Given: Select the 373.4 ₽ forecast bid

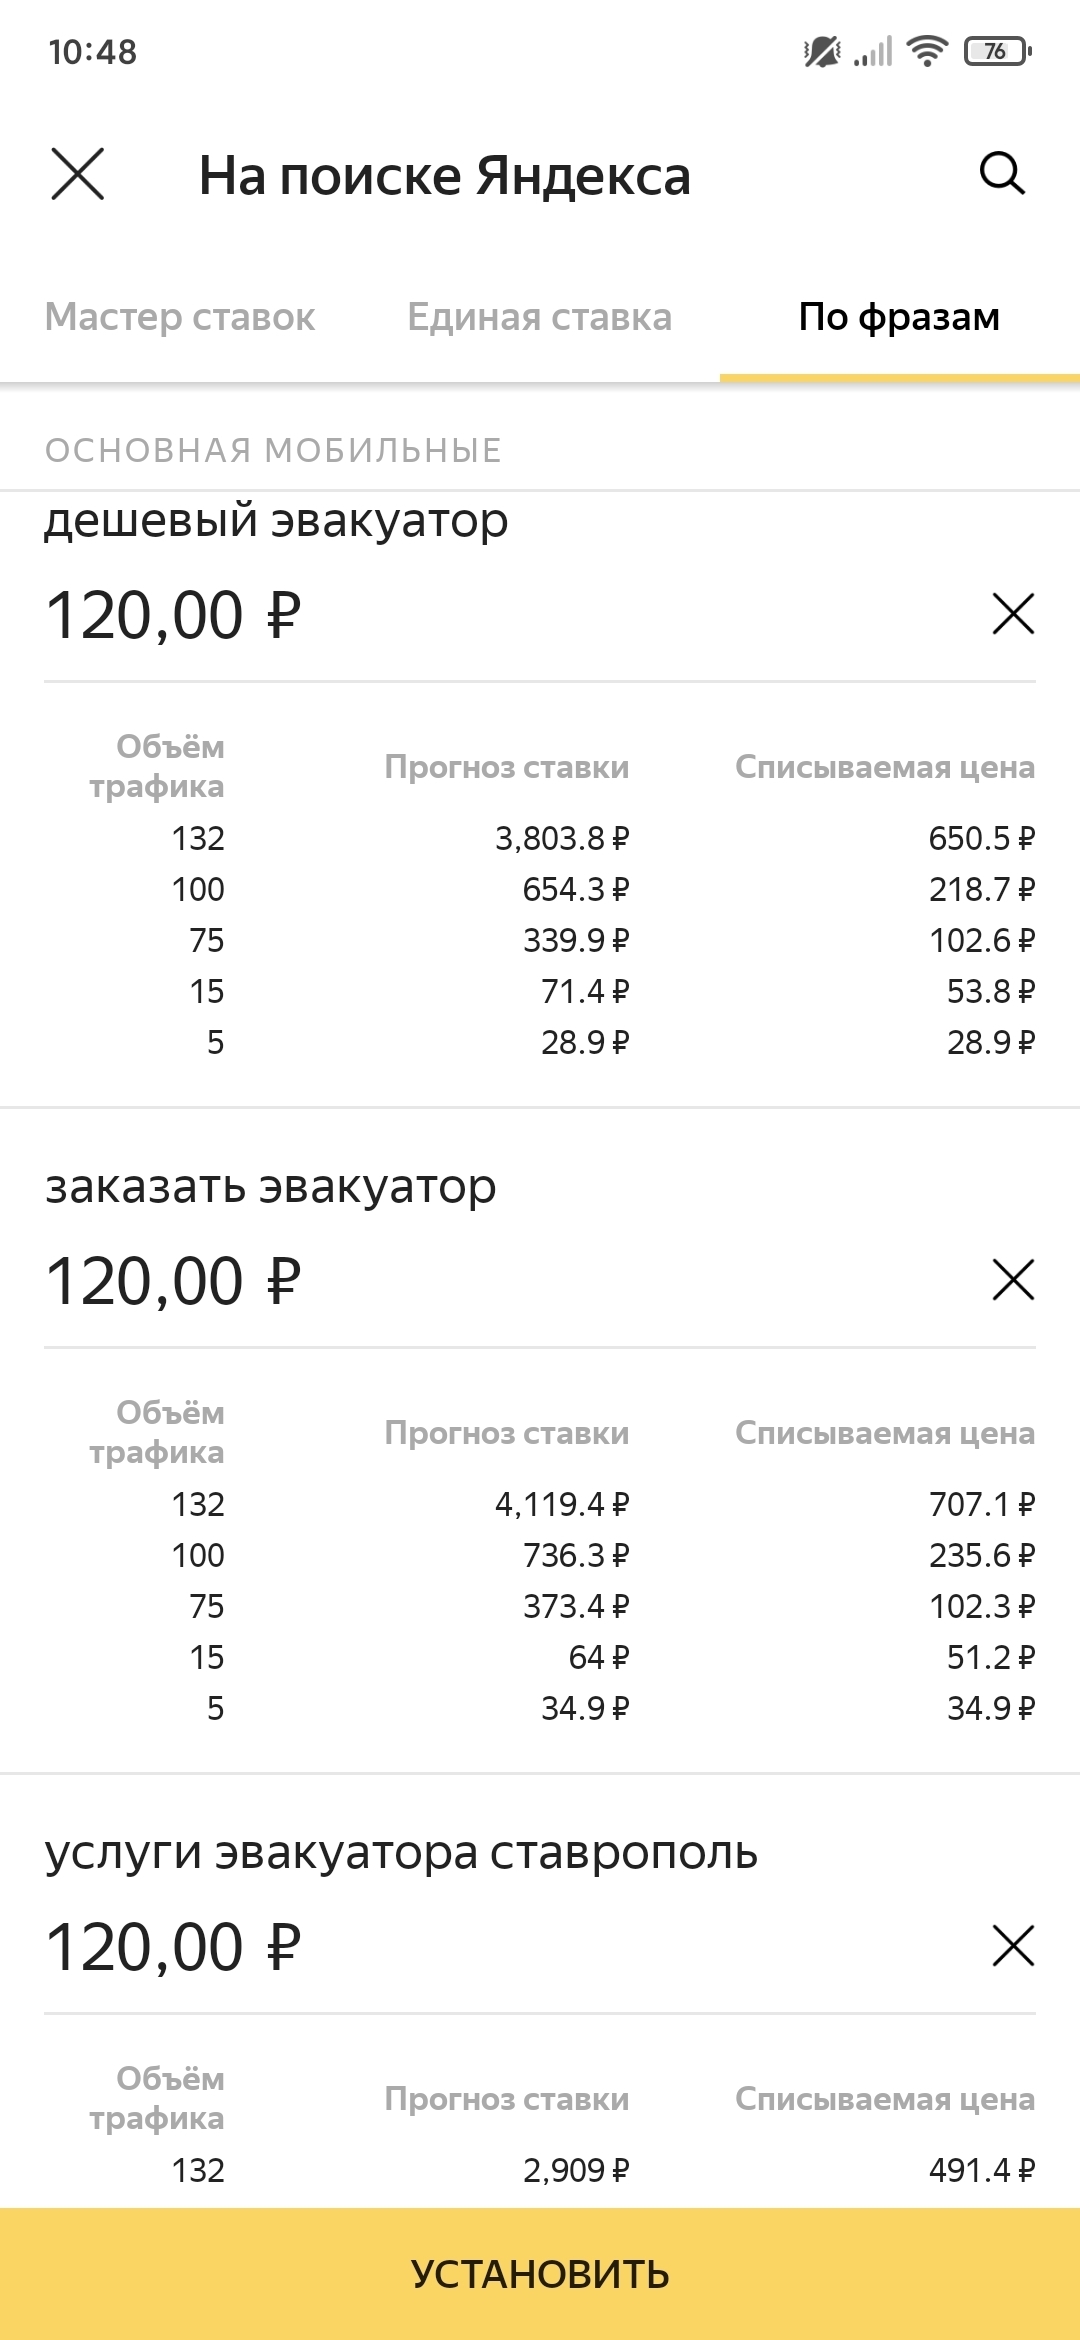Looking at the screenshot, I should (x=575, y=1606).
